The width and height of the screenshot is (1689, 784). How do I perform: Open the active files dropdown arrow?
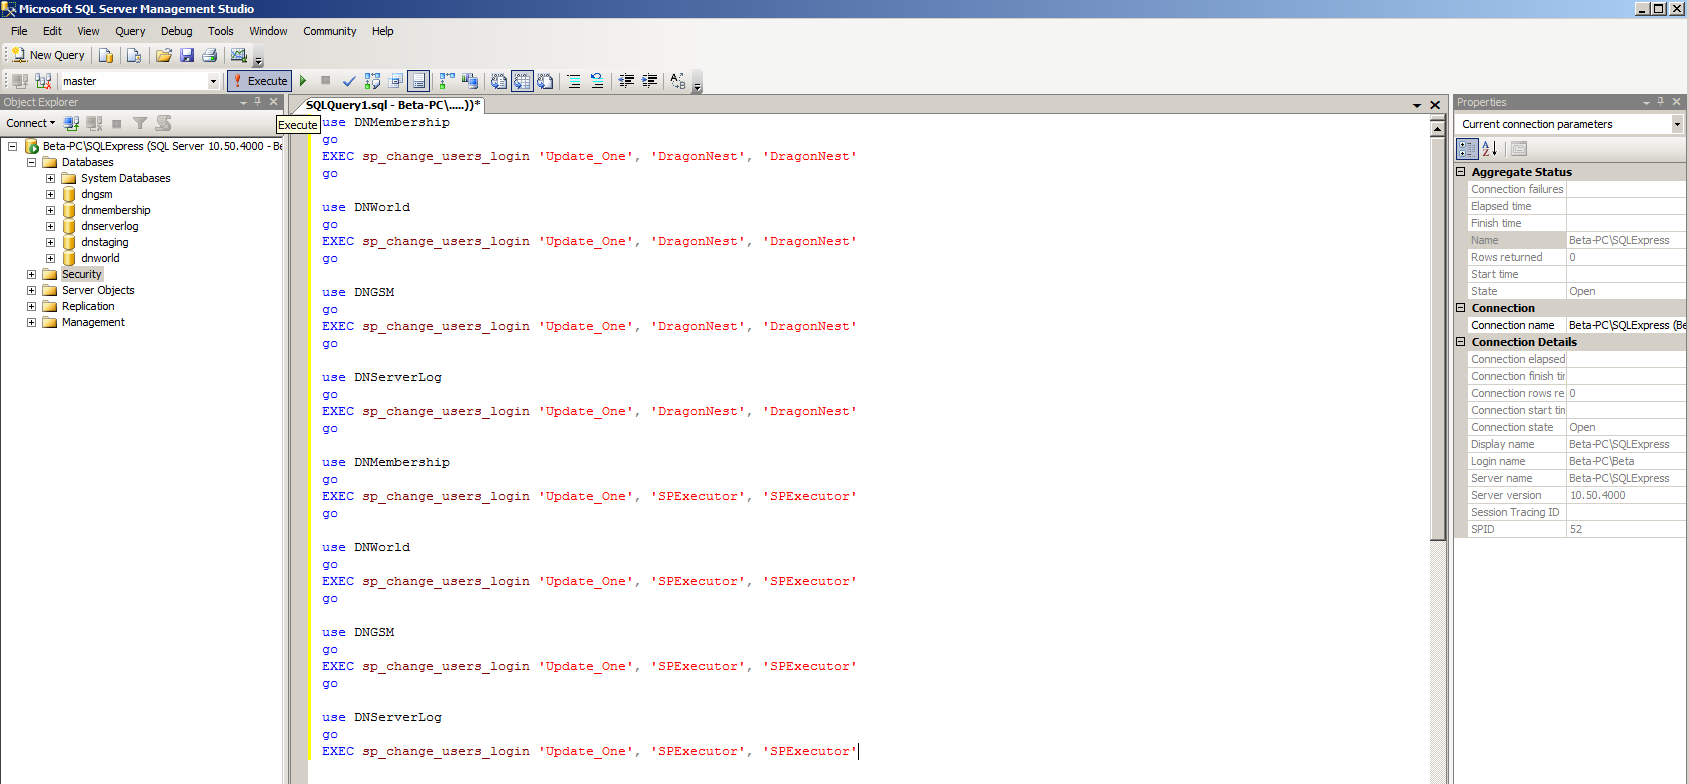(x=1417, y=105)
